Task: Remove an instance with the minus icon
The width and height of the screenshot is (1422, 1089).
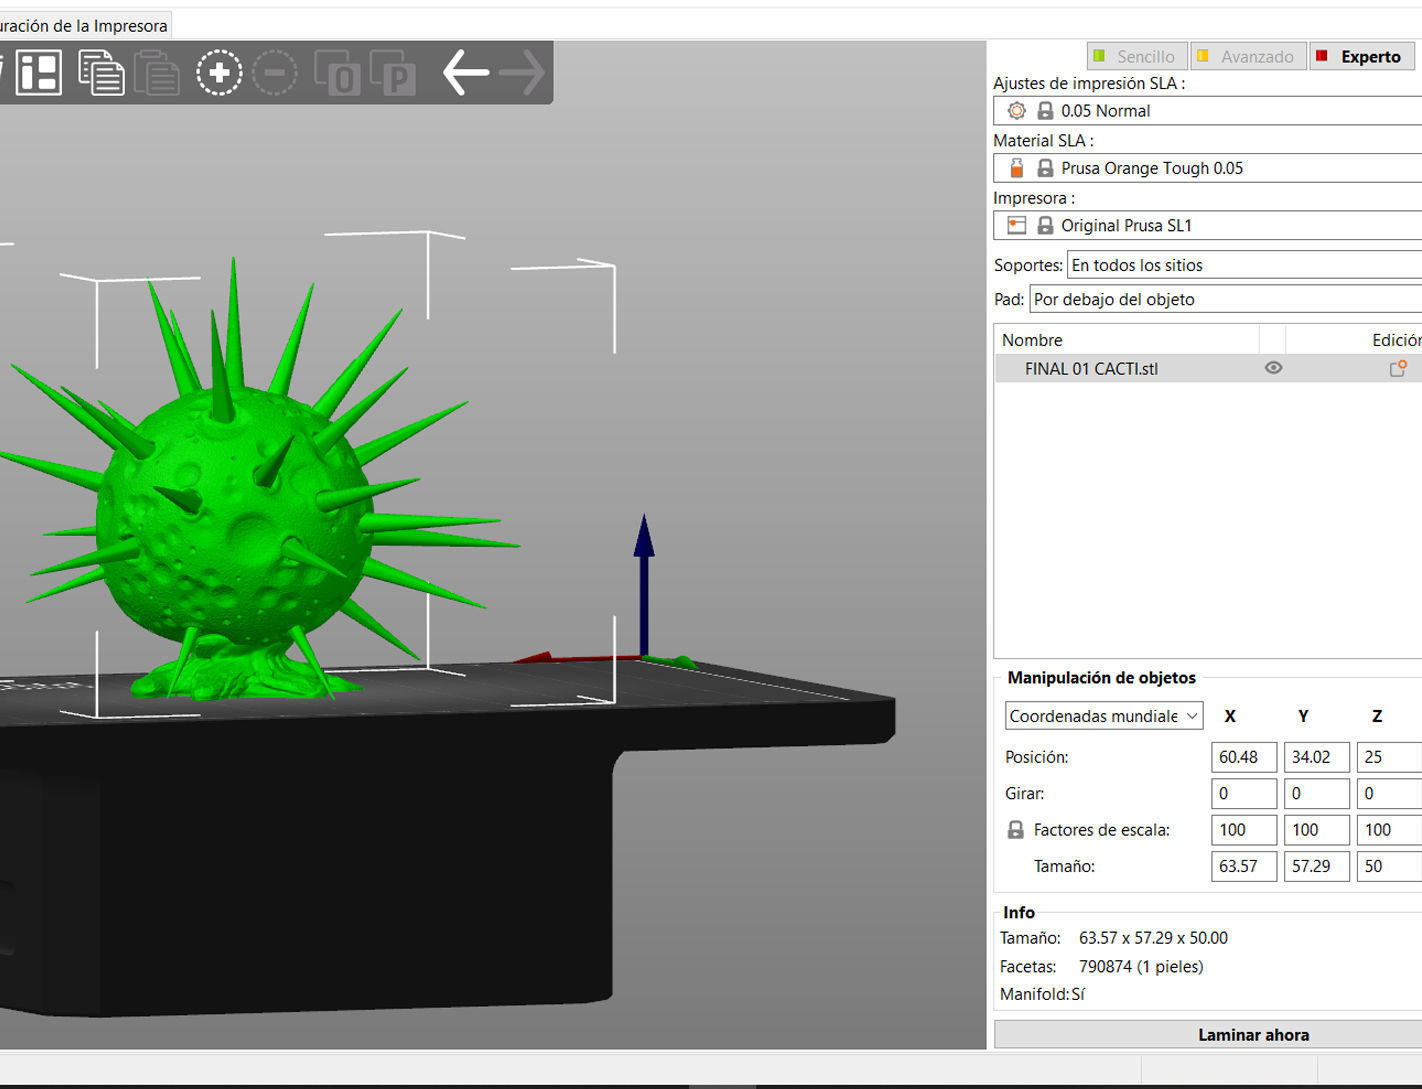Action: pos(275,73)
